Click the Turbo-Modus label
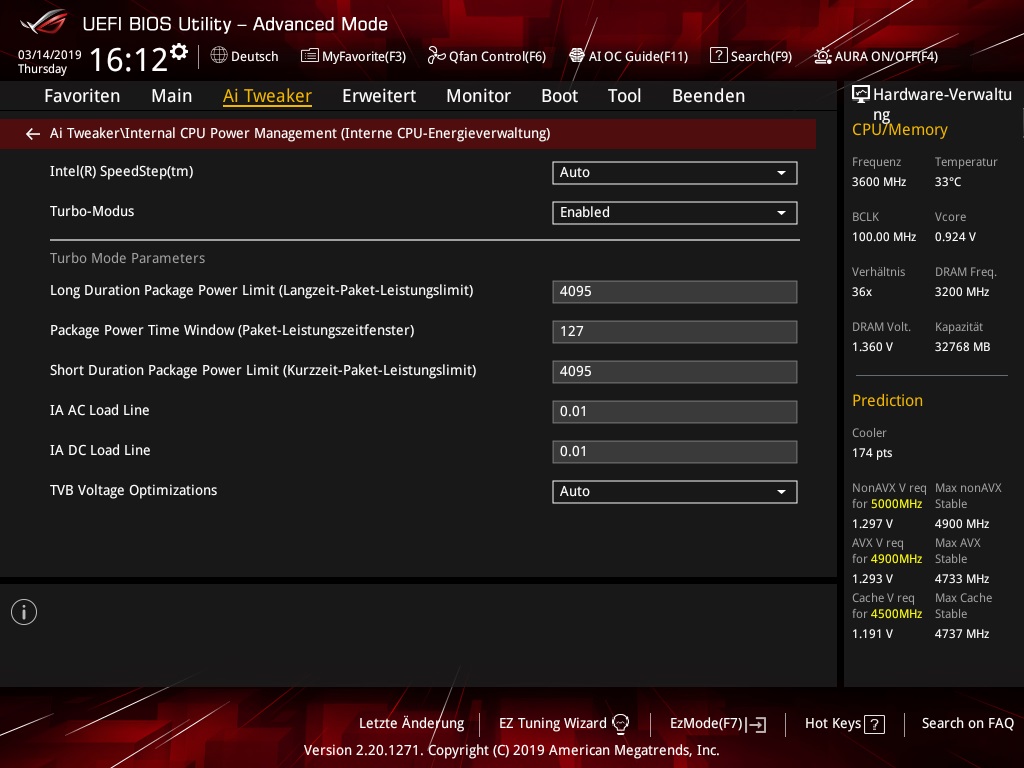The width and height of the screenshot is (1024, 768). [92, 212]
